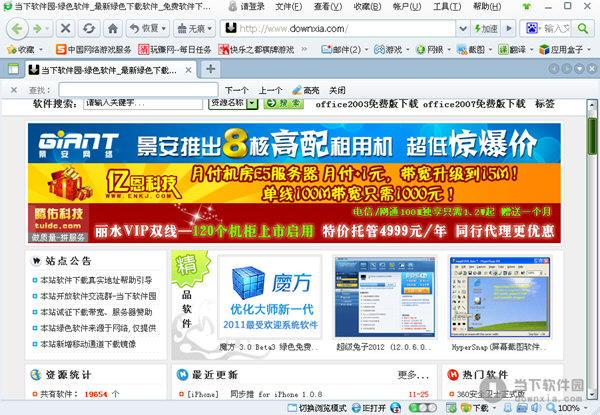Open the 资源名称 search type dropdown
Screen dimensions: 600x415
tap(233, 103)
